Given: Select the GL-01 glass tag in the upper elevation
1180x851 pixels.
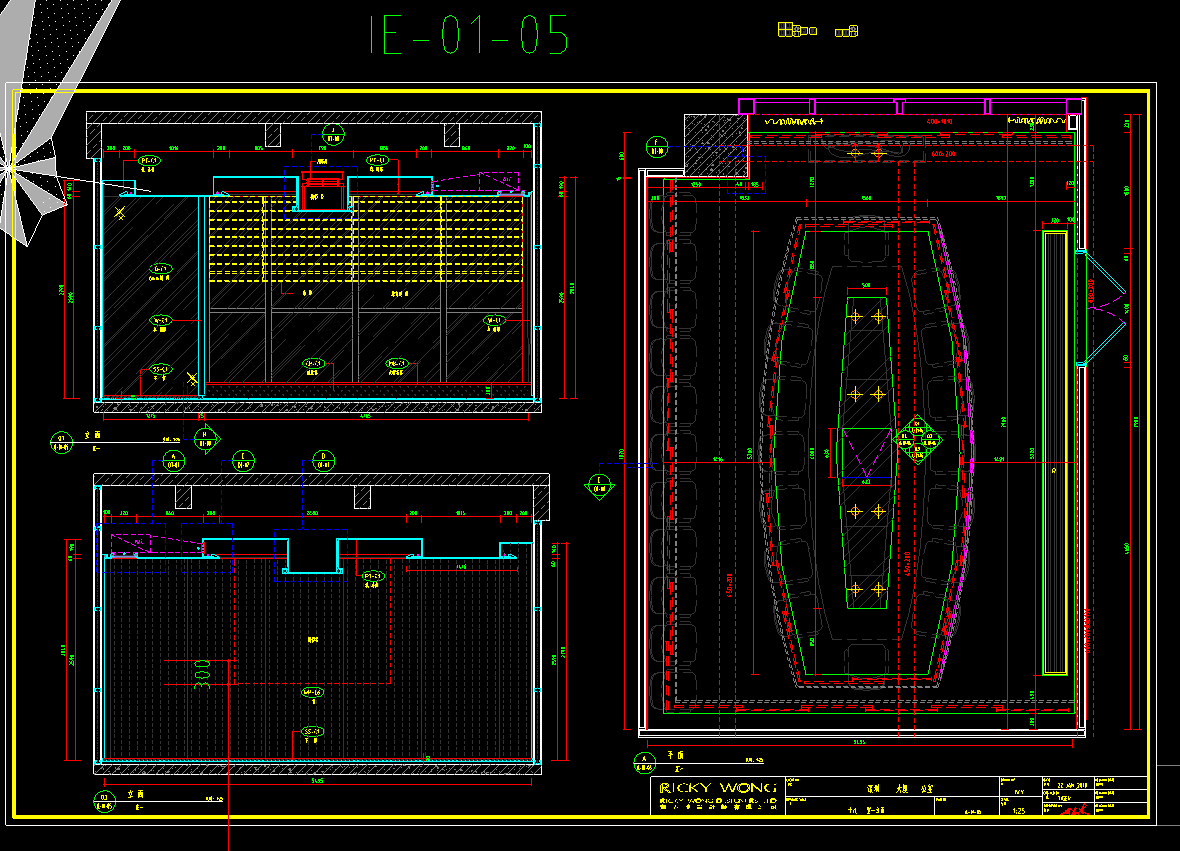Looking at the screenshot, I should pos(159,269).
